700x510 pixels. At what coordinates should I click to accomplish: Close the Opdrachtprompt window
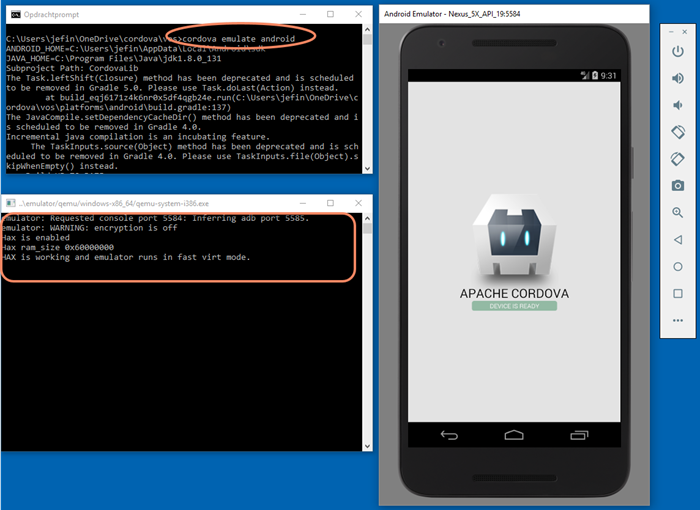pyautogui.click(x=358, y=14)
